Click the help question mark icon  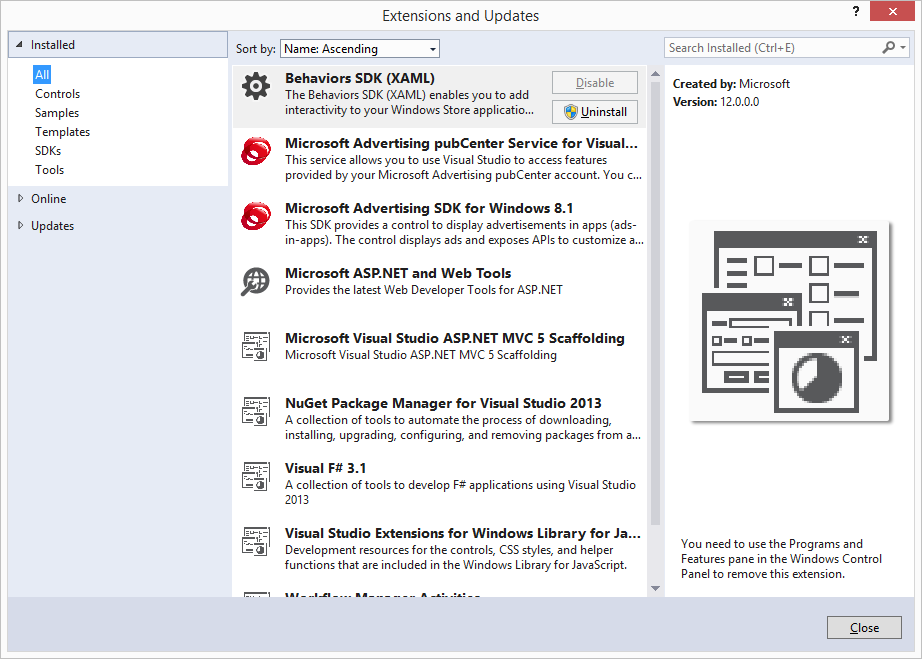pyautogui.click(x=855, y=12)
